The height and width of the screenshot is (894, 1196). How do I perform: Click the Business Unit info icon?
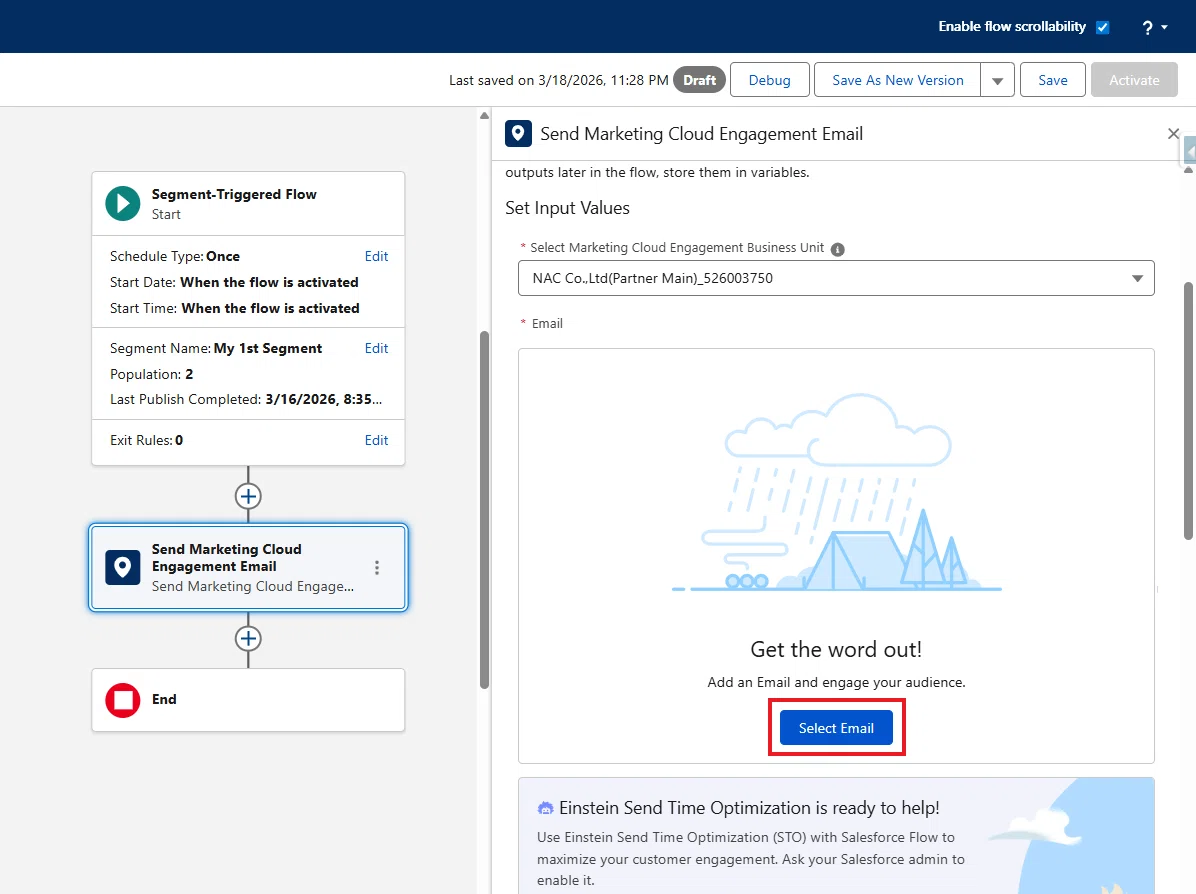(x=837, y=249)
